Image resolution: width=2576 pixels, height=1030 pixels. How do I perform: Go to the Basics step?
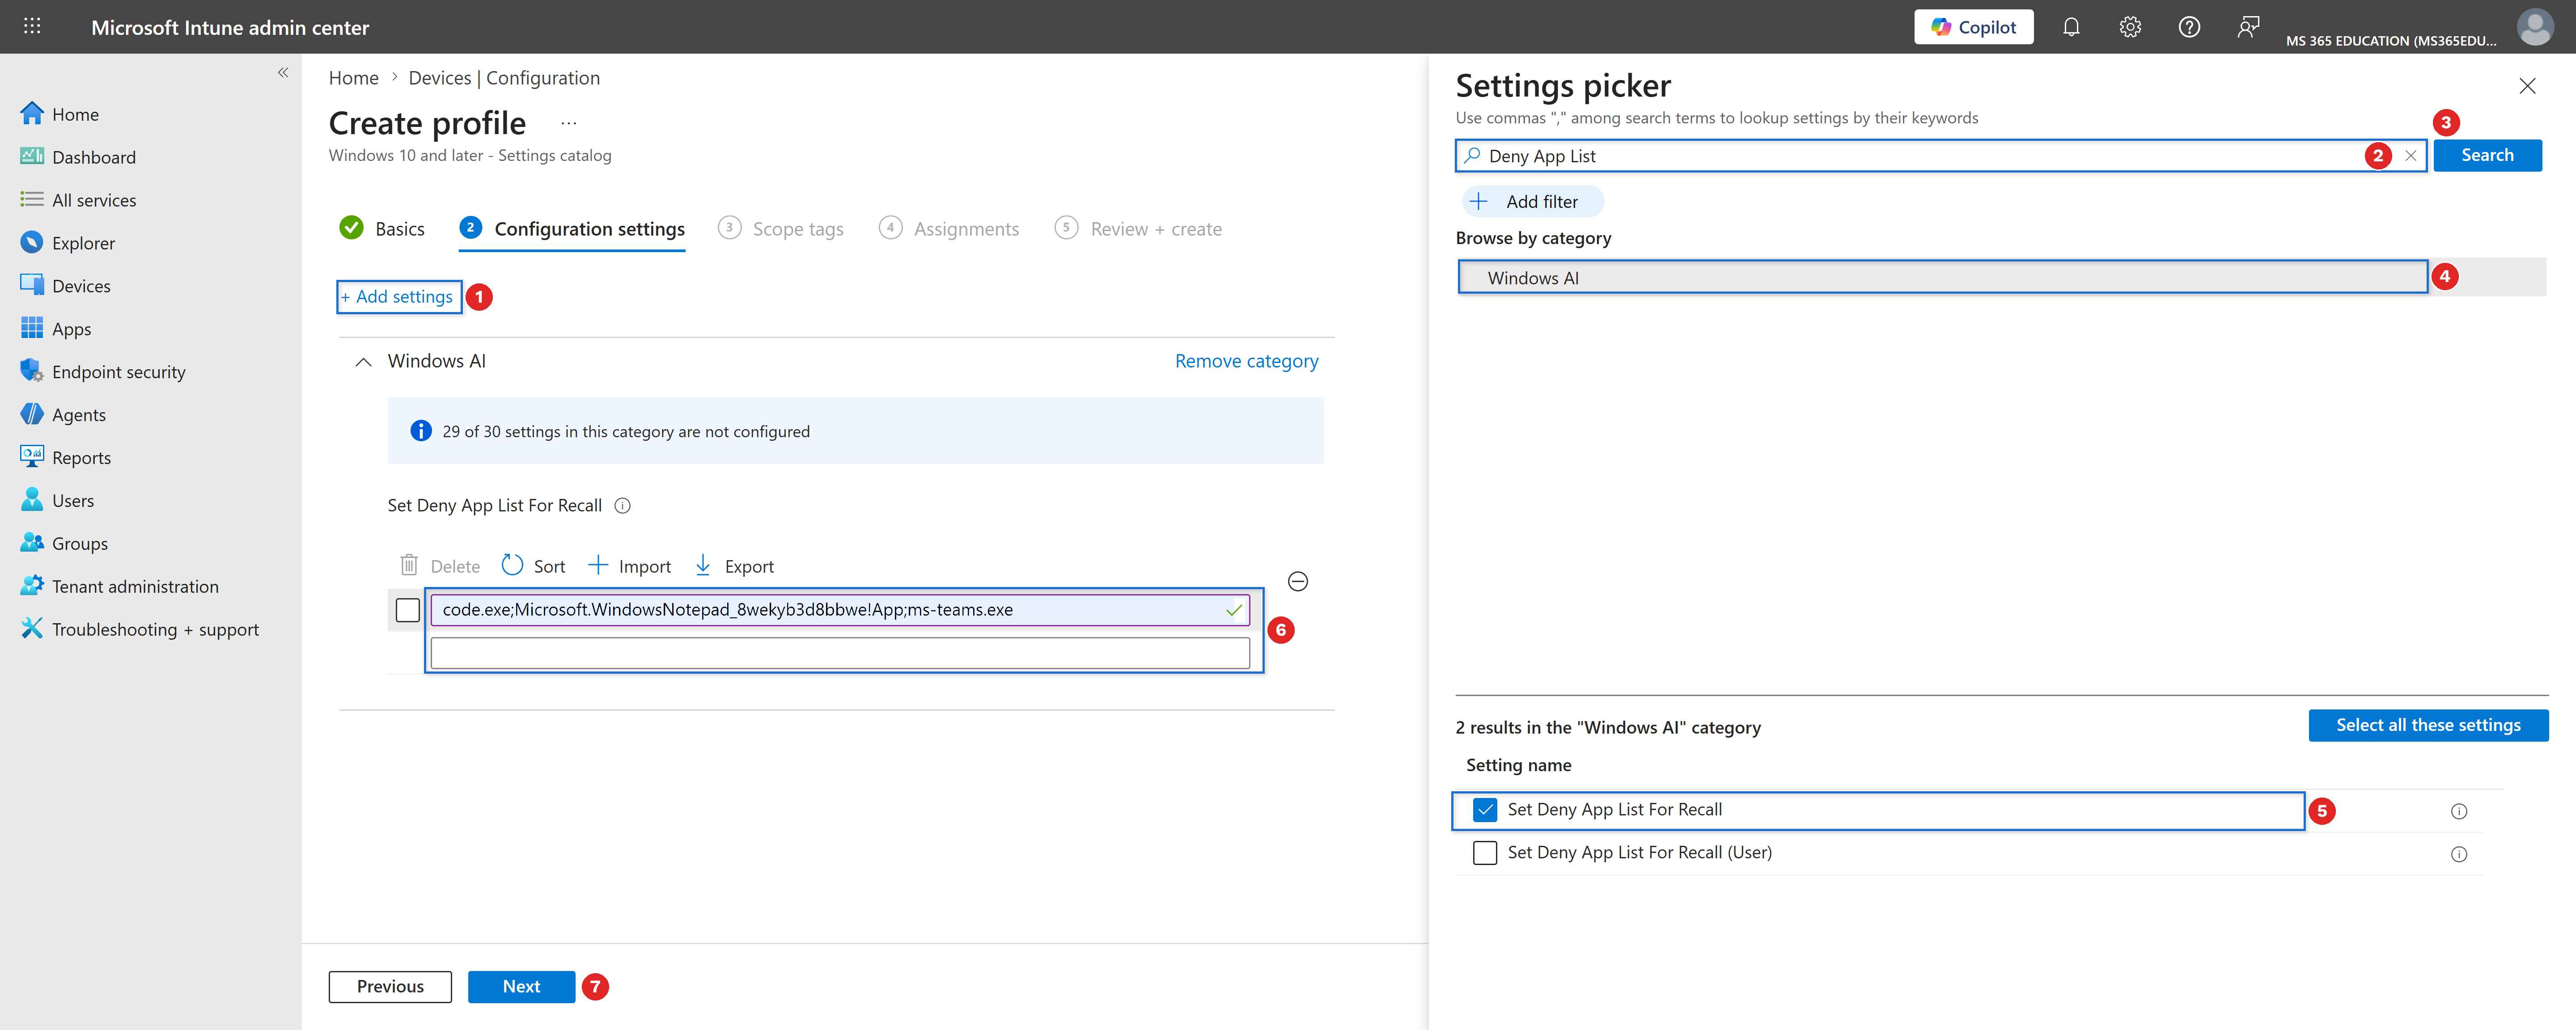pos(382,229)
